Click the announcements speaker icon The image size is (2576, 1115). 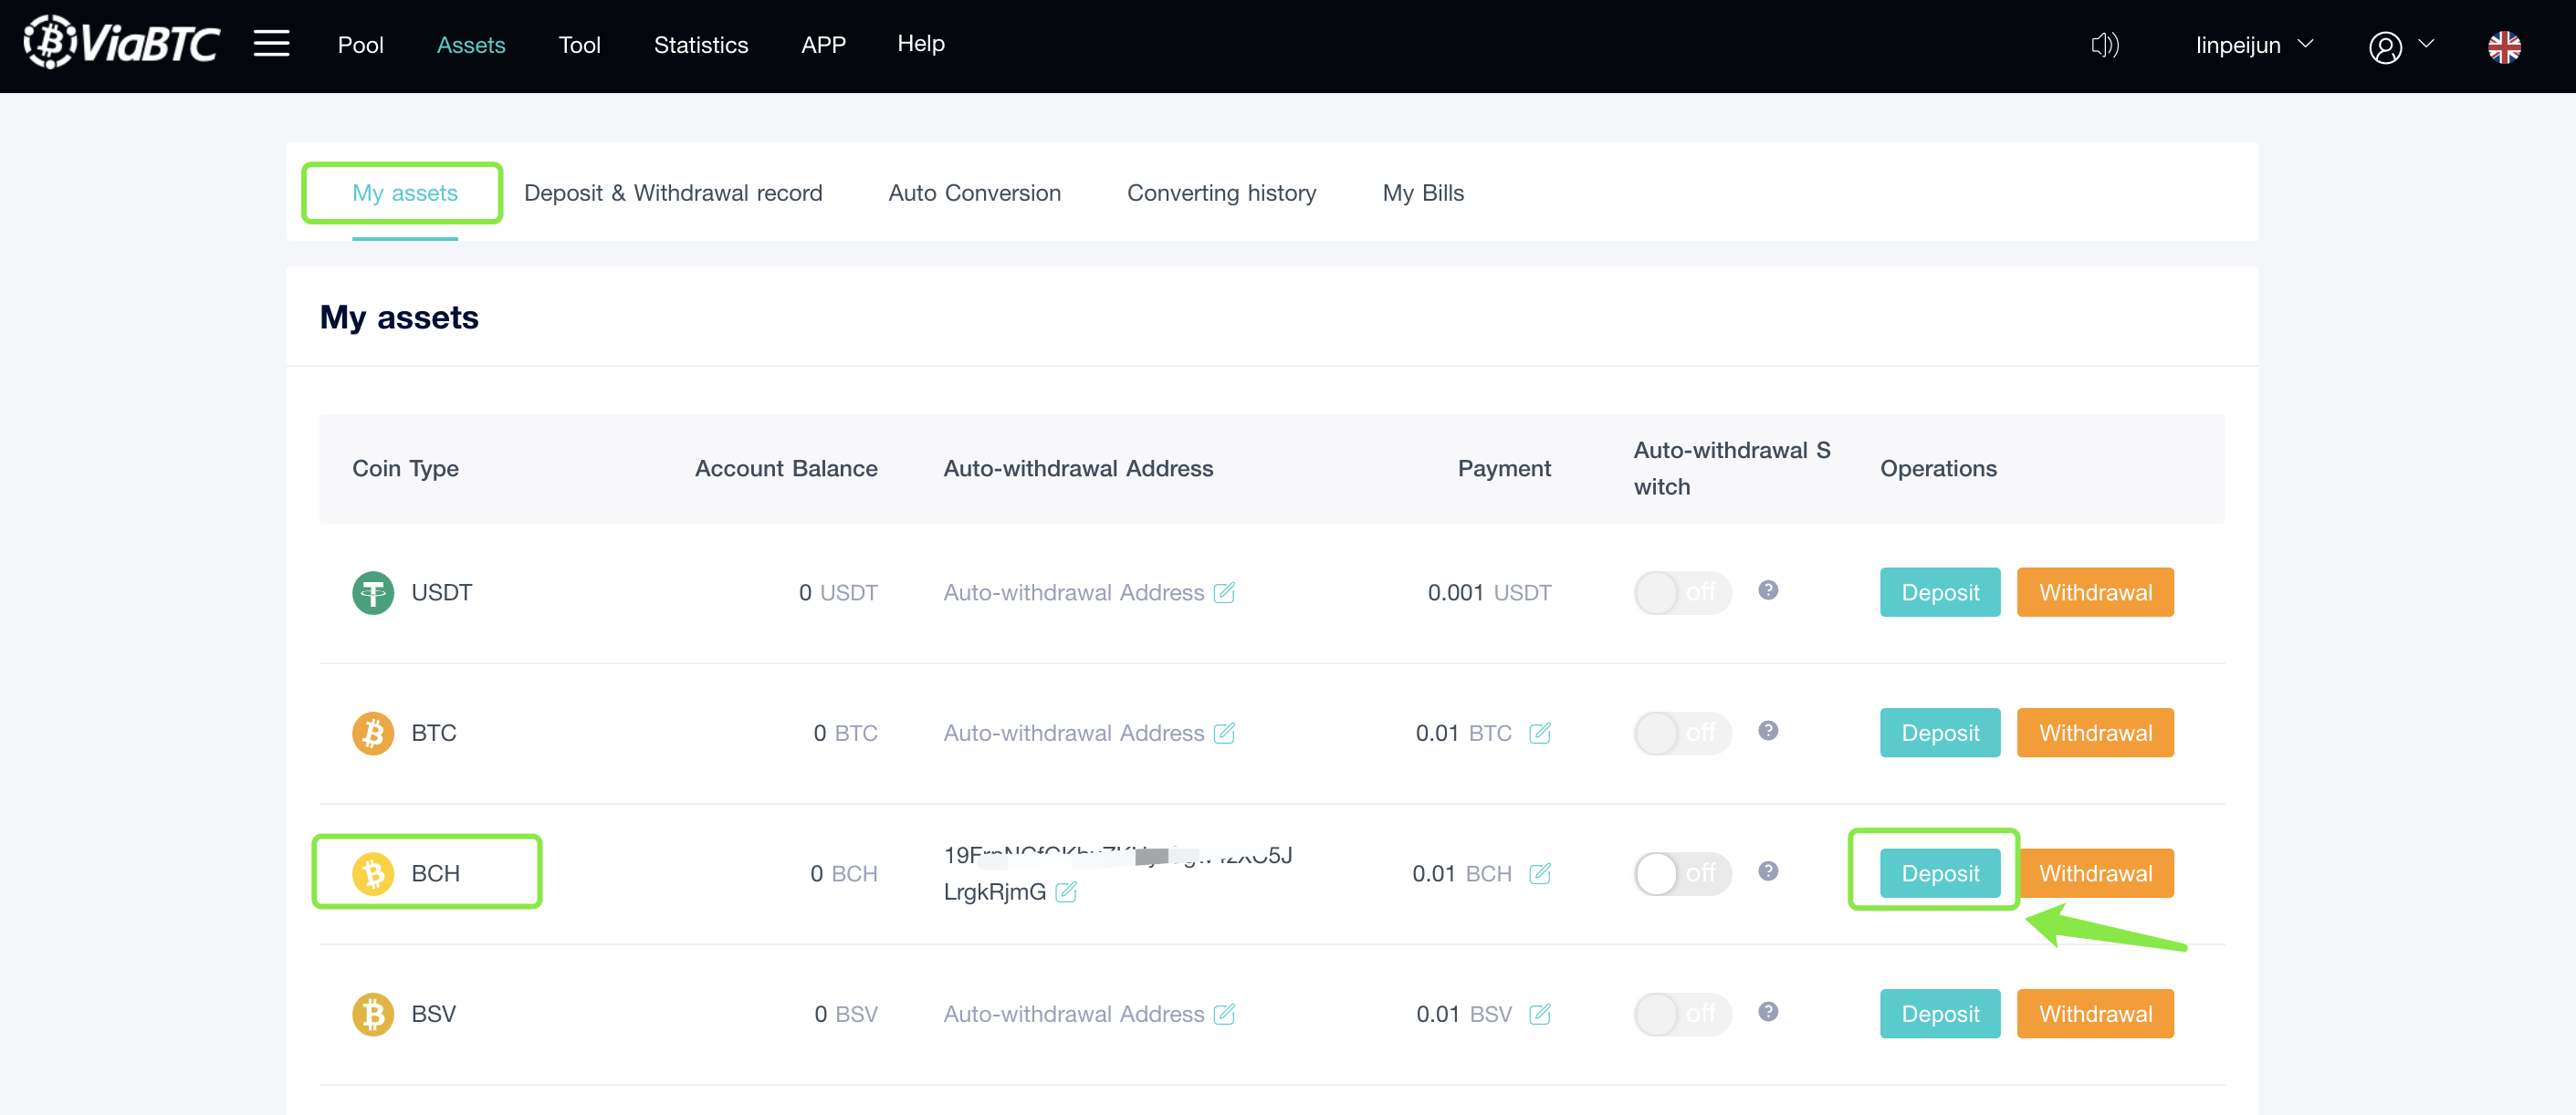coord(2105,45)
